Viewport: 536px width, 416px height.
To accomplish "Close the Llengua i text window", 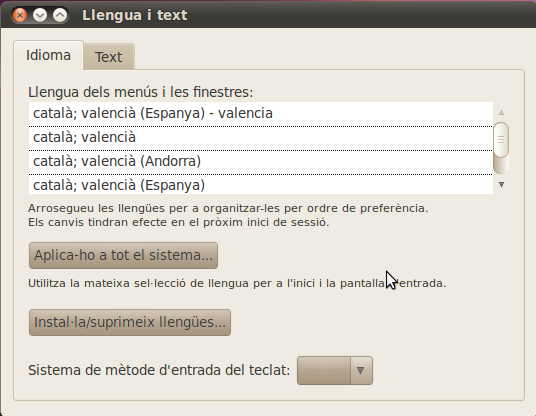I will tap(20, 15).
